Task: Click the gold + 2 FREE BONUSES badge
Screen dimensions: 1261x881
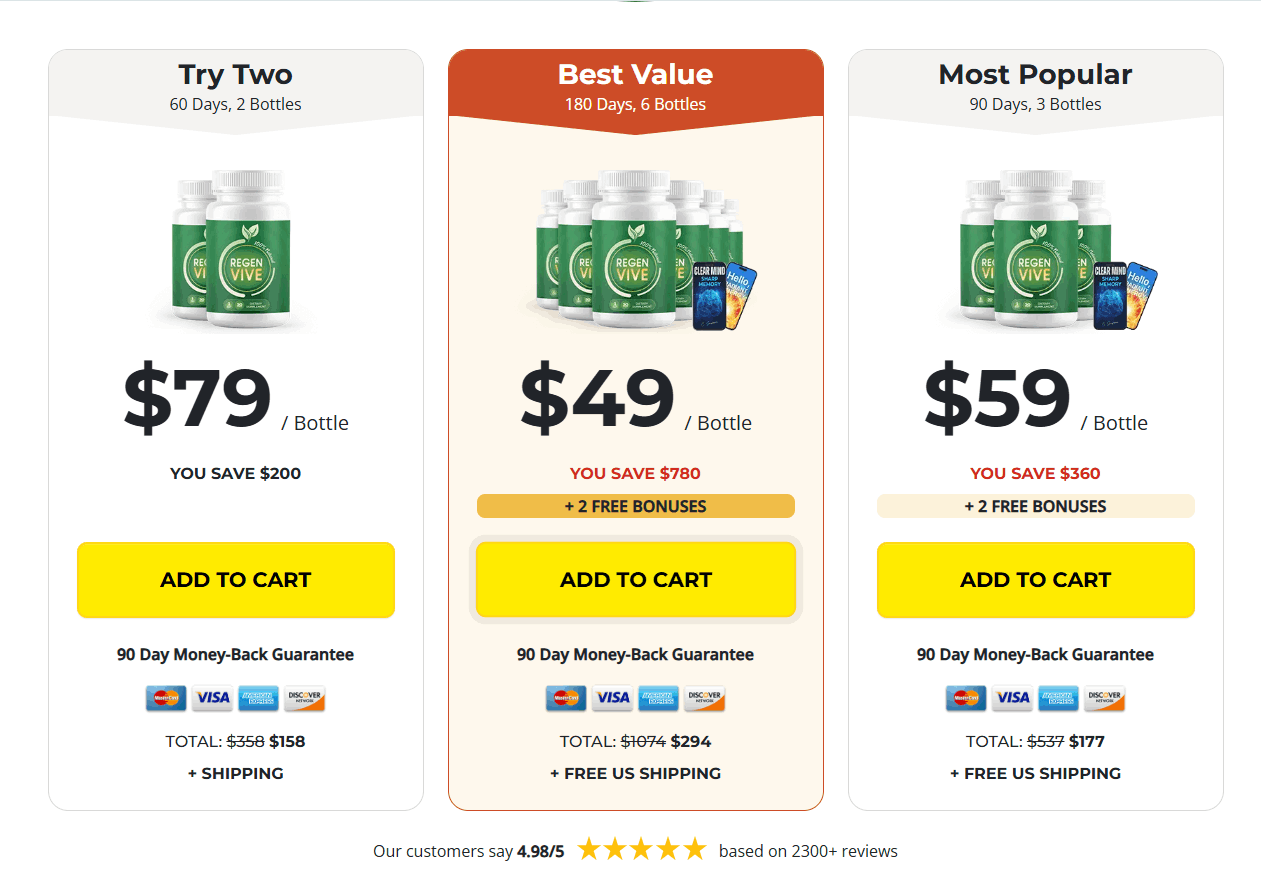Action: (x=636, y=506)
